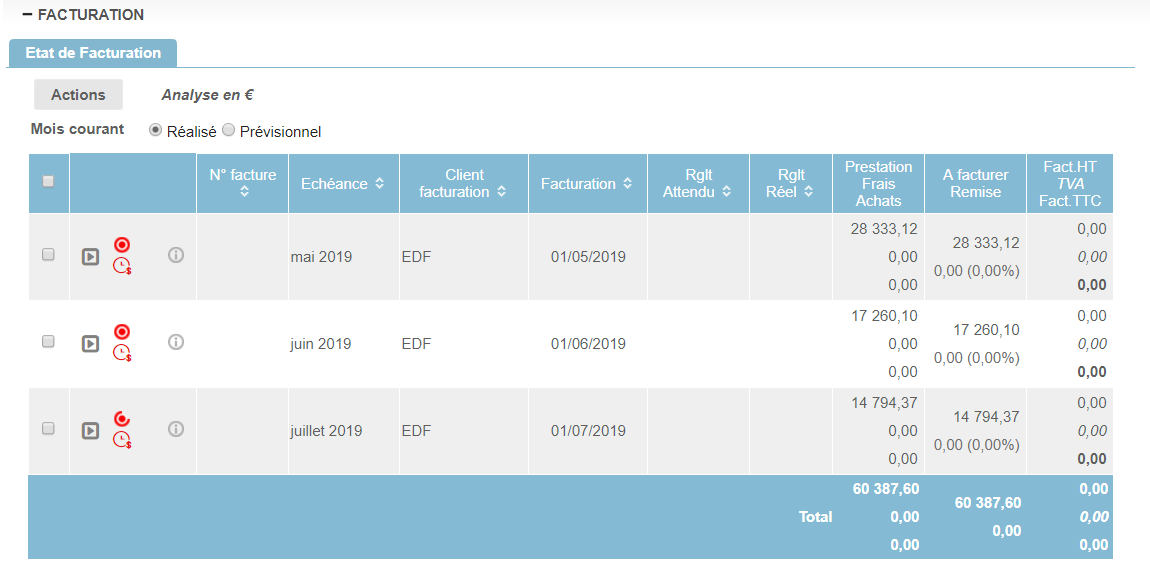
Task: Open the Etat de Facturation tab
Action: pyautogui.click(x=92, y=53)
